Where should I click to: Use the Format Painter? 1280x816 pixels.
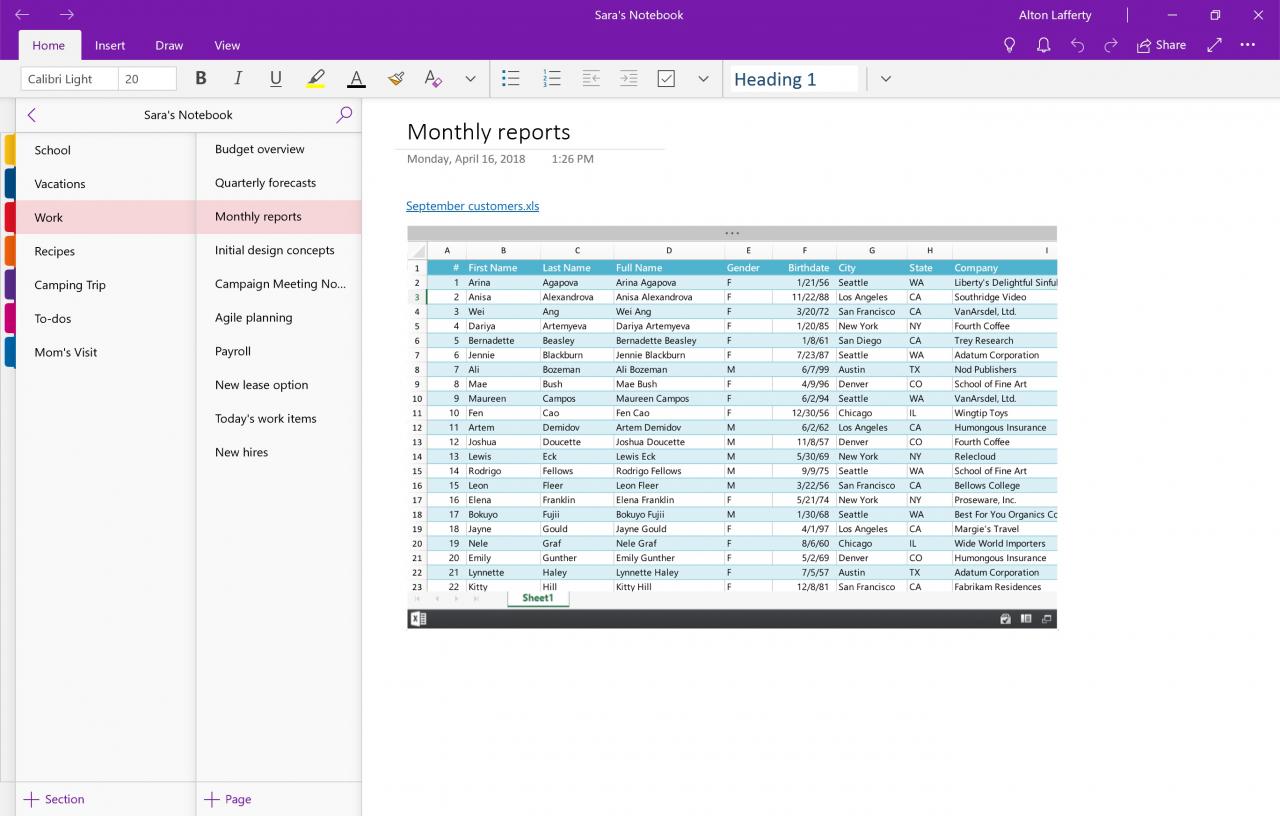click(396, 78)
